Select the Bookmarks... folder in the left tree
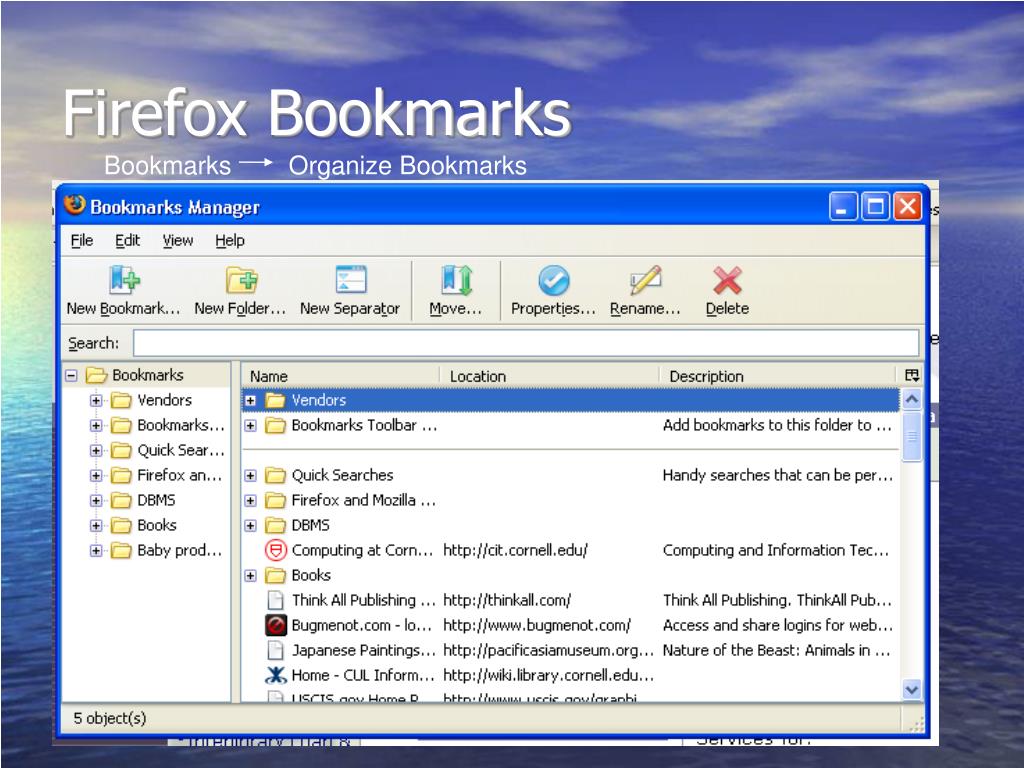 click(181, 425)
